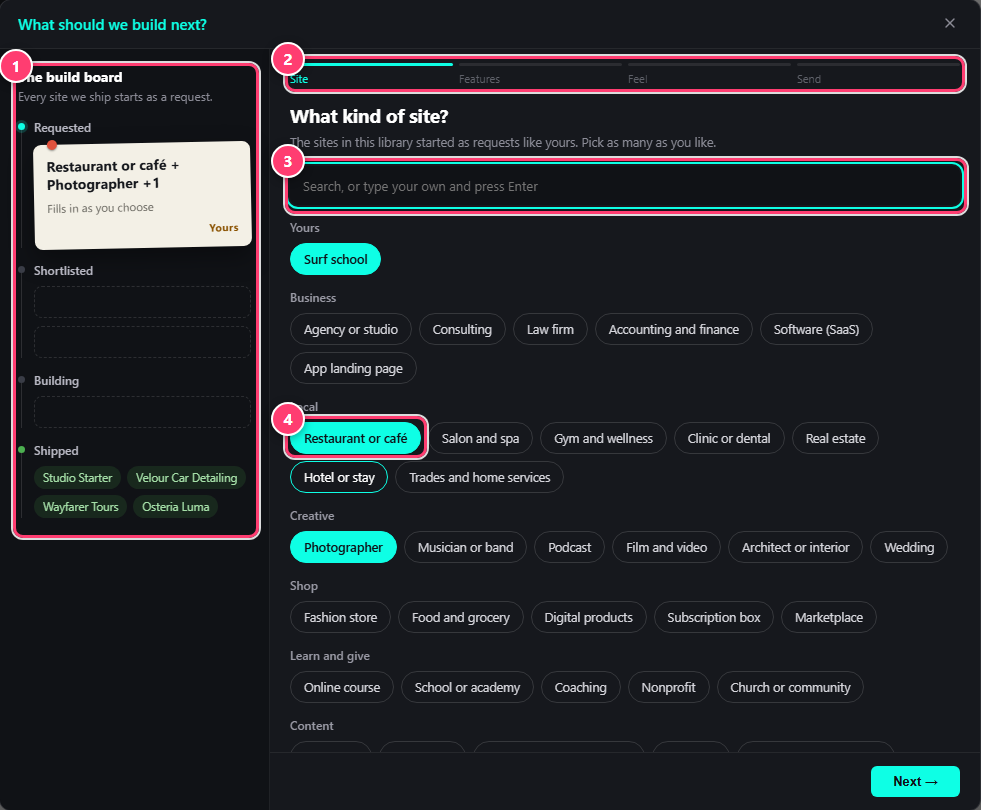Select the Marketplace chip

coord(828,617)
